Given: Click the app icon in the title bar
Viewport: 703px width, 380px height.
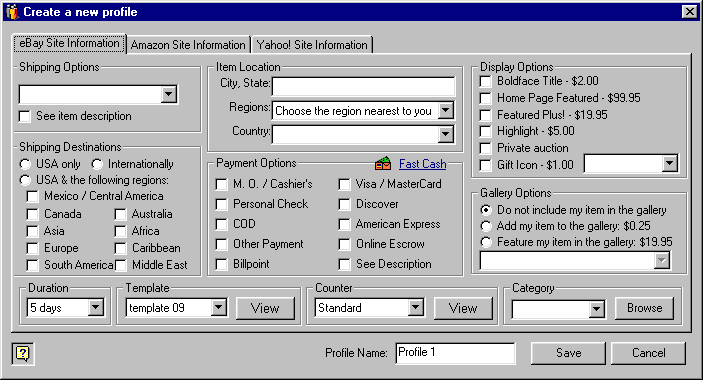Looking at the screenshot, I should 12,12.
